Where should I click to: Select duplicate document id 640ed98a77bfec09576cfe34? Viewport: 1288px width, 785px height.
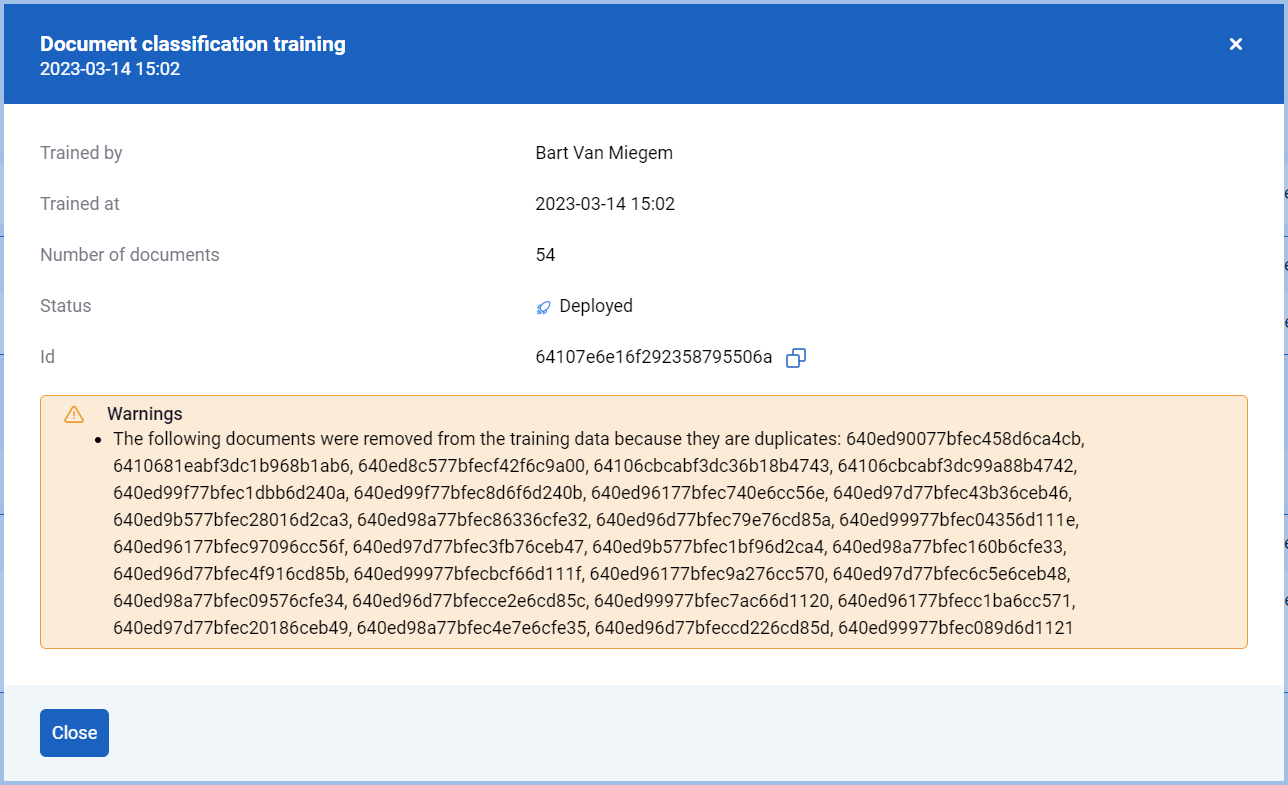[228, 601]
